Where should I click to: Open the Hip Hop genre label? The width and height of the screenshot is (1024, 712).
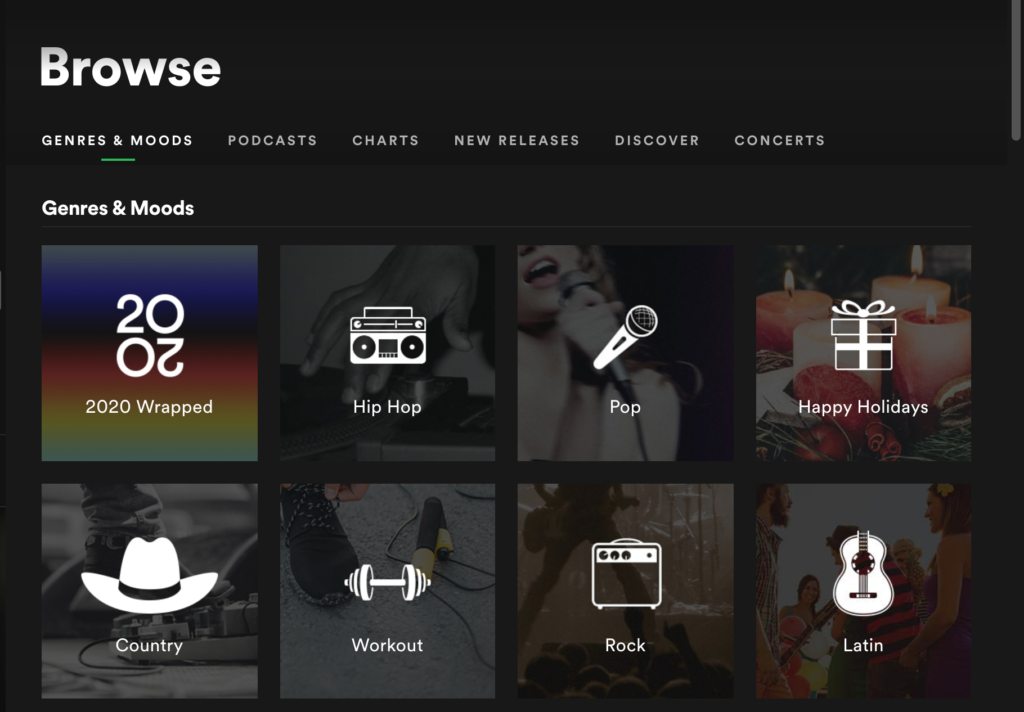[387, 407]
